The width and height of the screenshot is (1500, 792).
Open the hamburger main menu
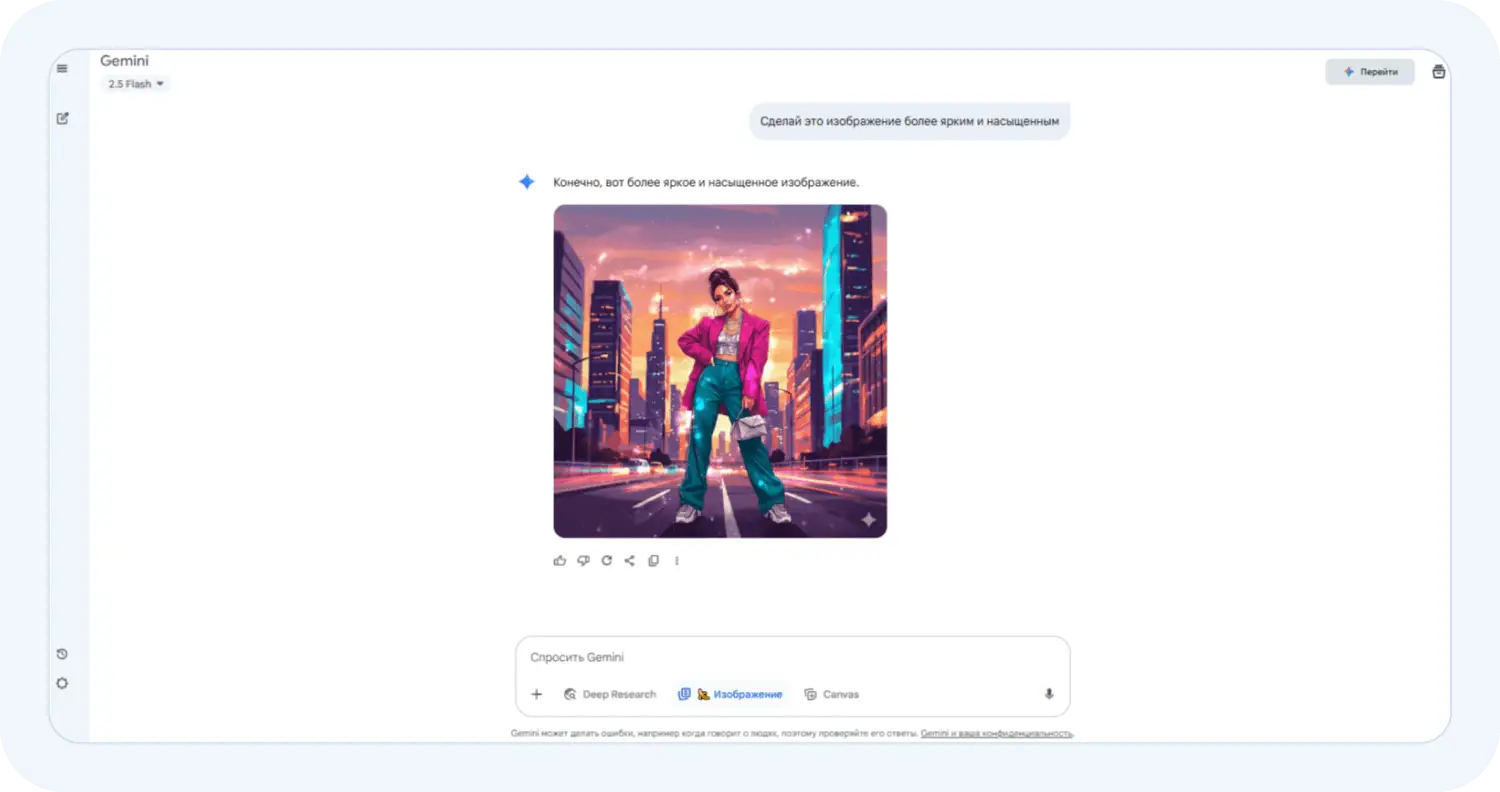click(x=62, y=68)
